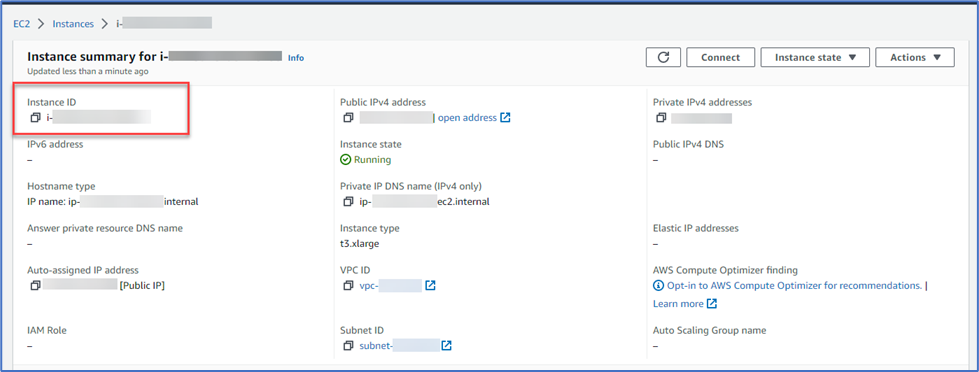Click the Elastic IP addresses label

pyautogui.click(x=696, y=228)
